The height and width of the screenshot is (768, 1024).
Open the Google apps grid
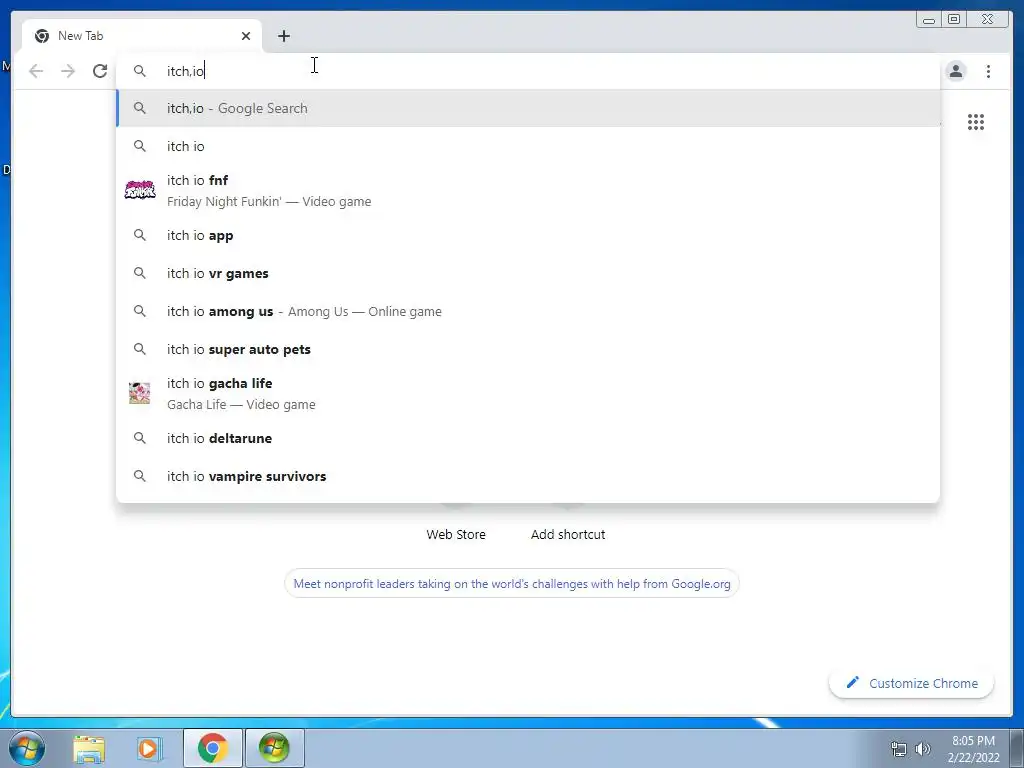[976, 122]
